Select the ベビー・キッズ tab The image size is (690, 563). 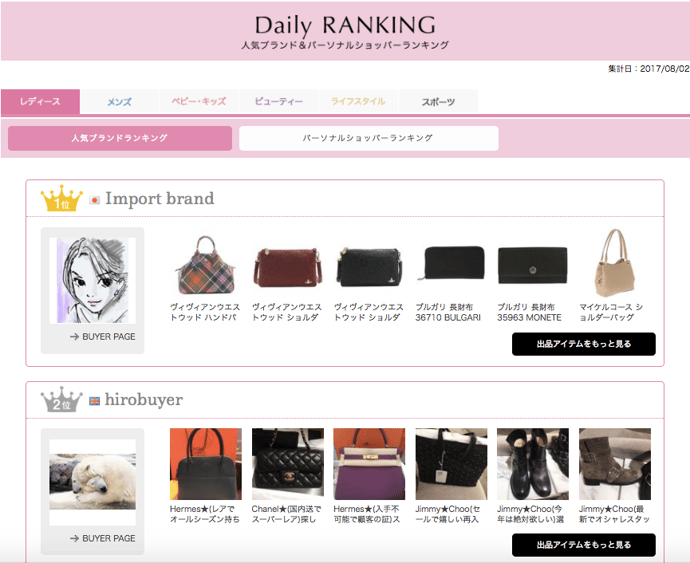point(199,102)
